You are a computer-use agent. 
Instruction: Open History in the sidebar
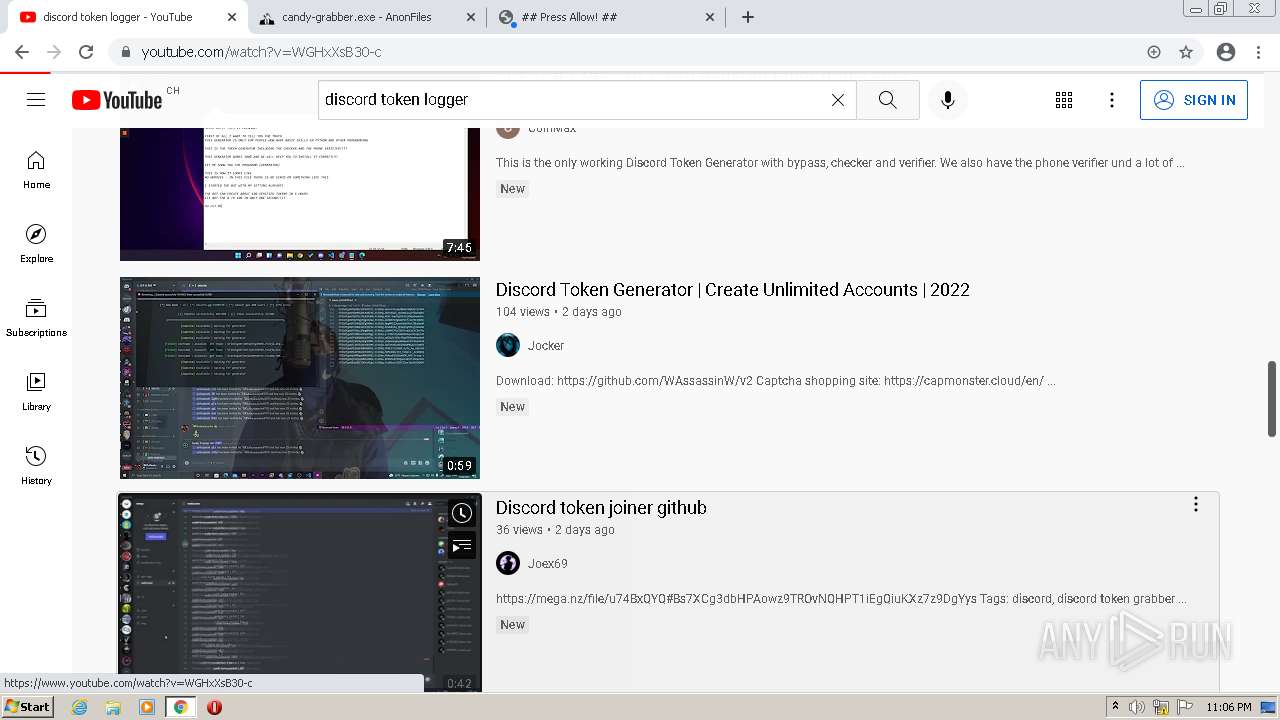(36, 466)
